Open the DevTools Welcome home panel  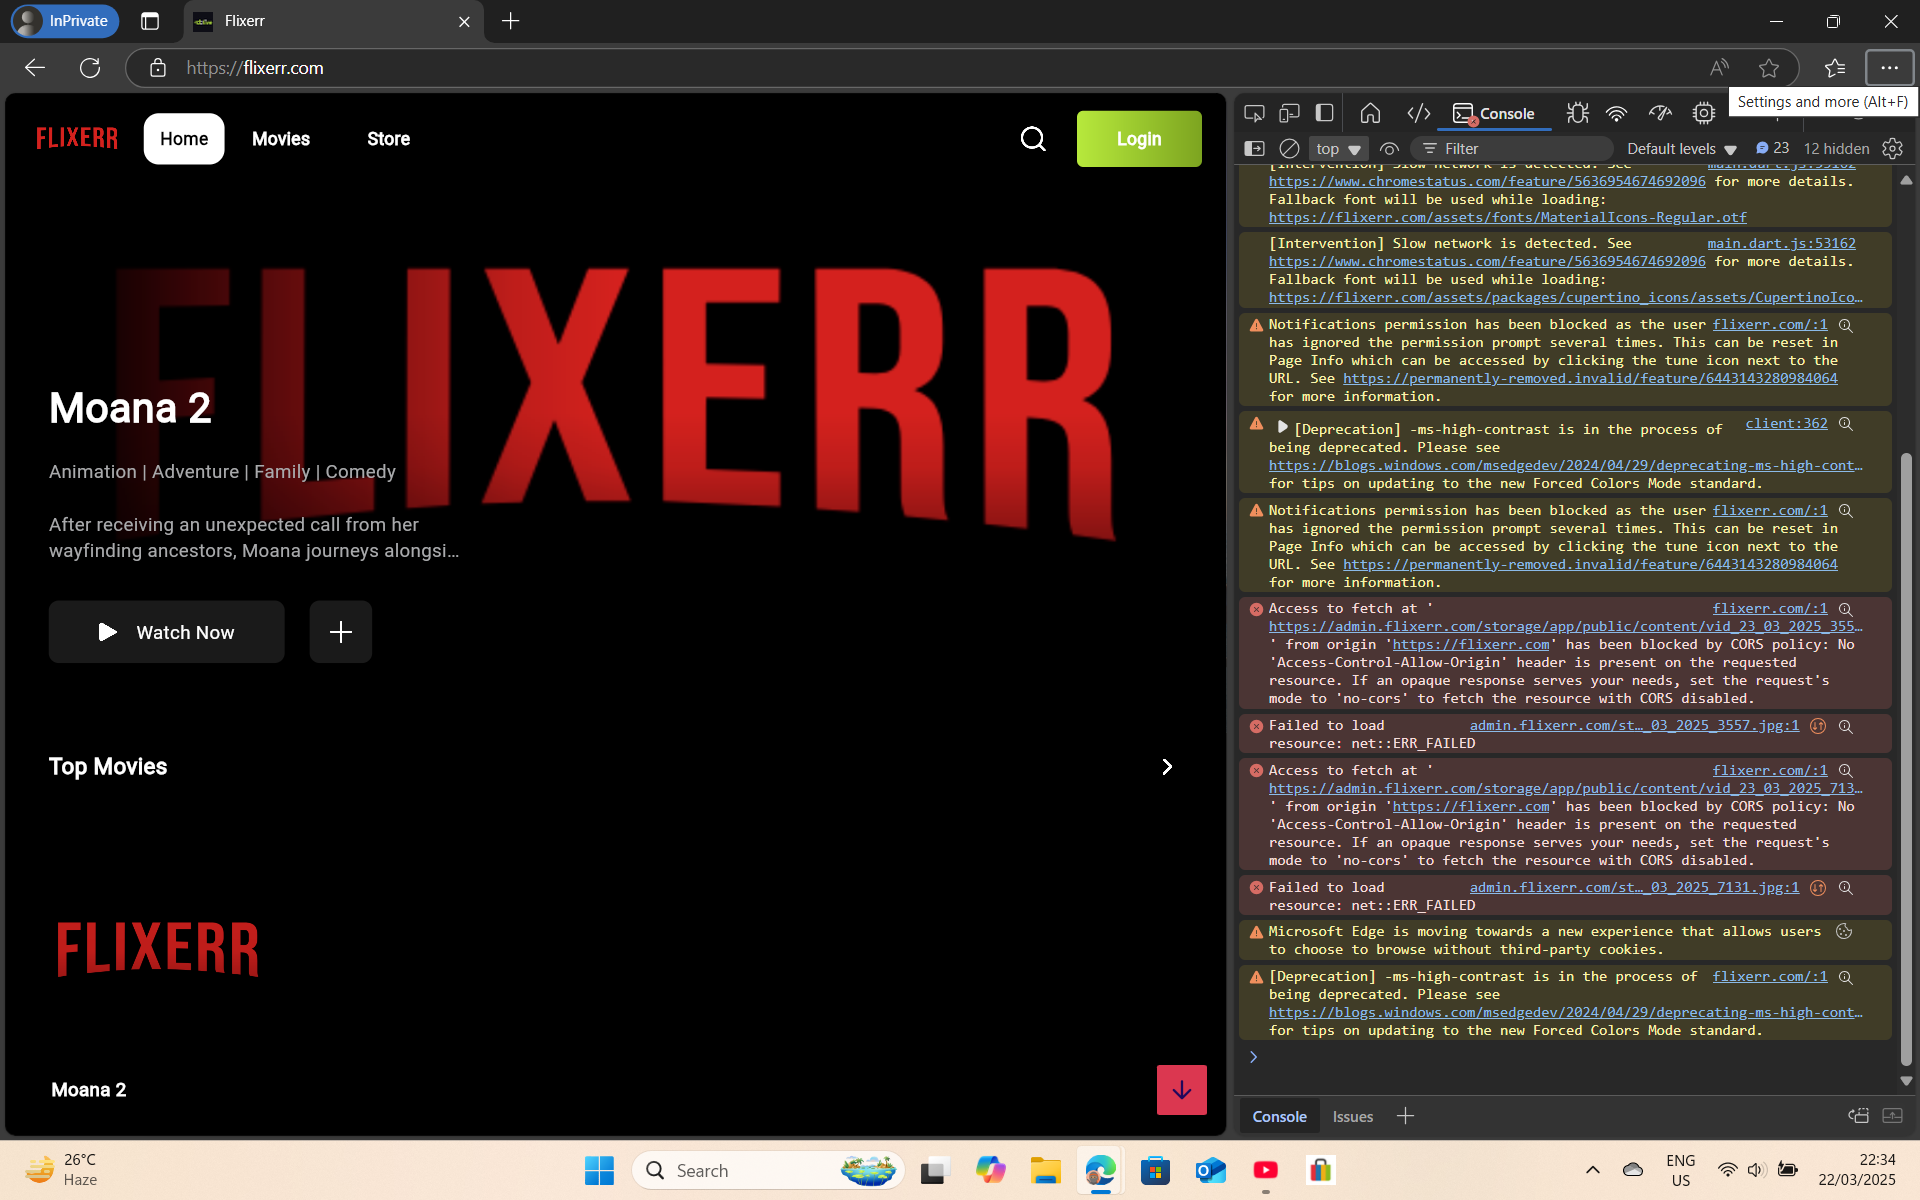click(x=1371, y=113)
